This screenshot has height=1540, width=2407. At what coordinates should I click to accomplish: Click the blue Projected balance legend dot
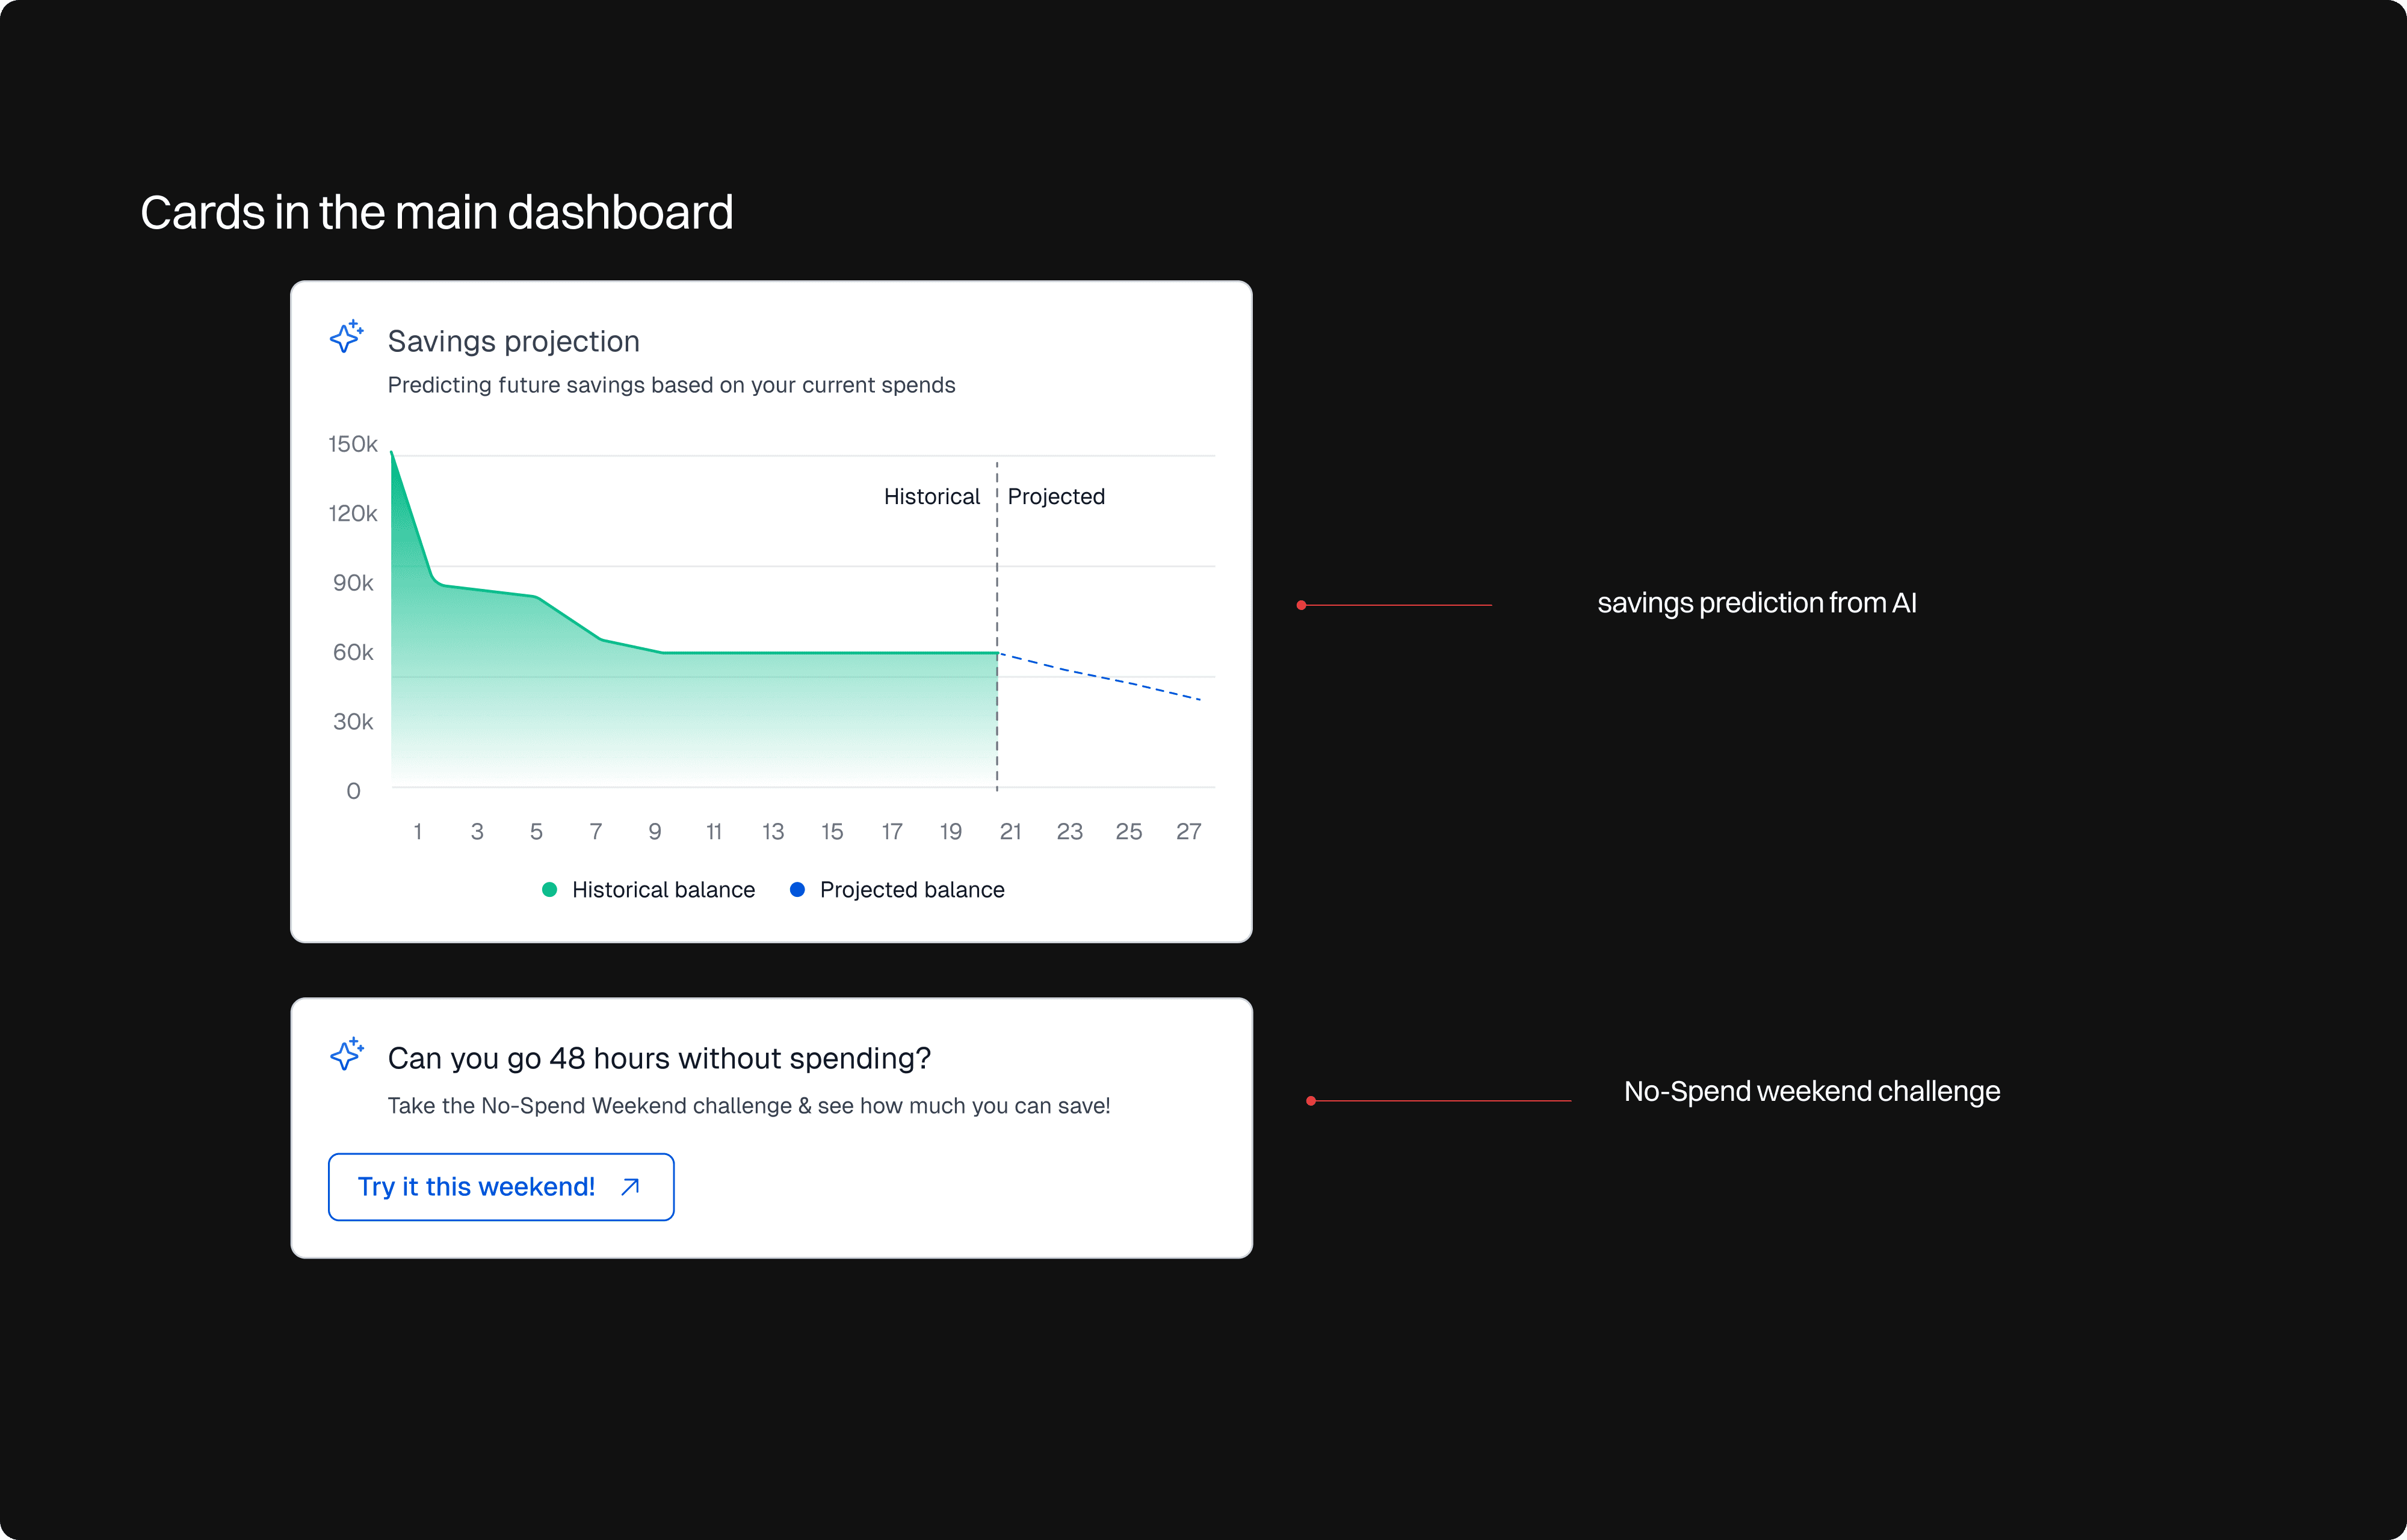pyautogui.click(x=797, y=890)
